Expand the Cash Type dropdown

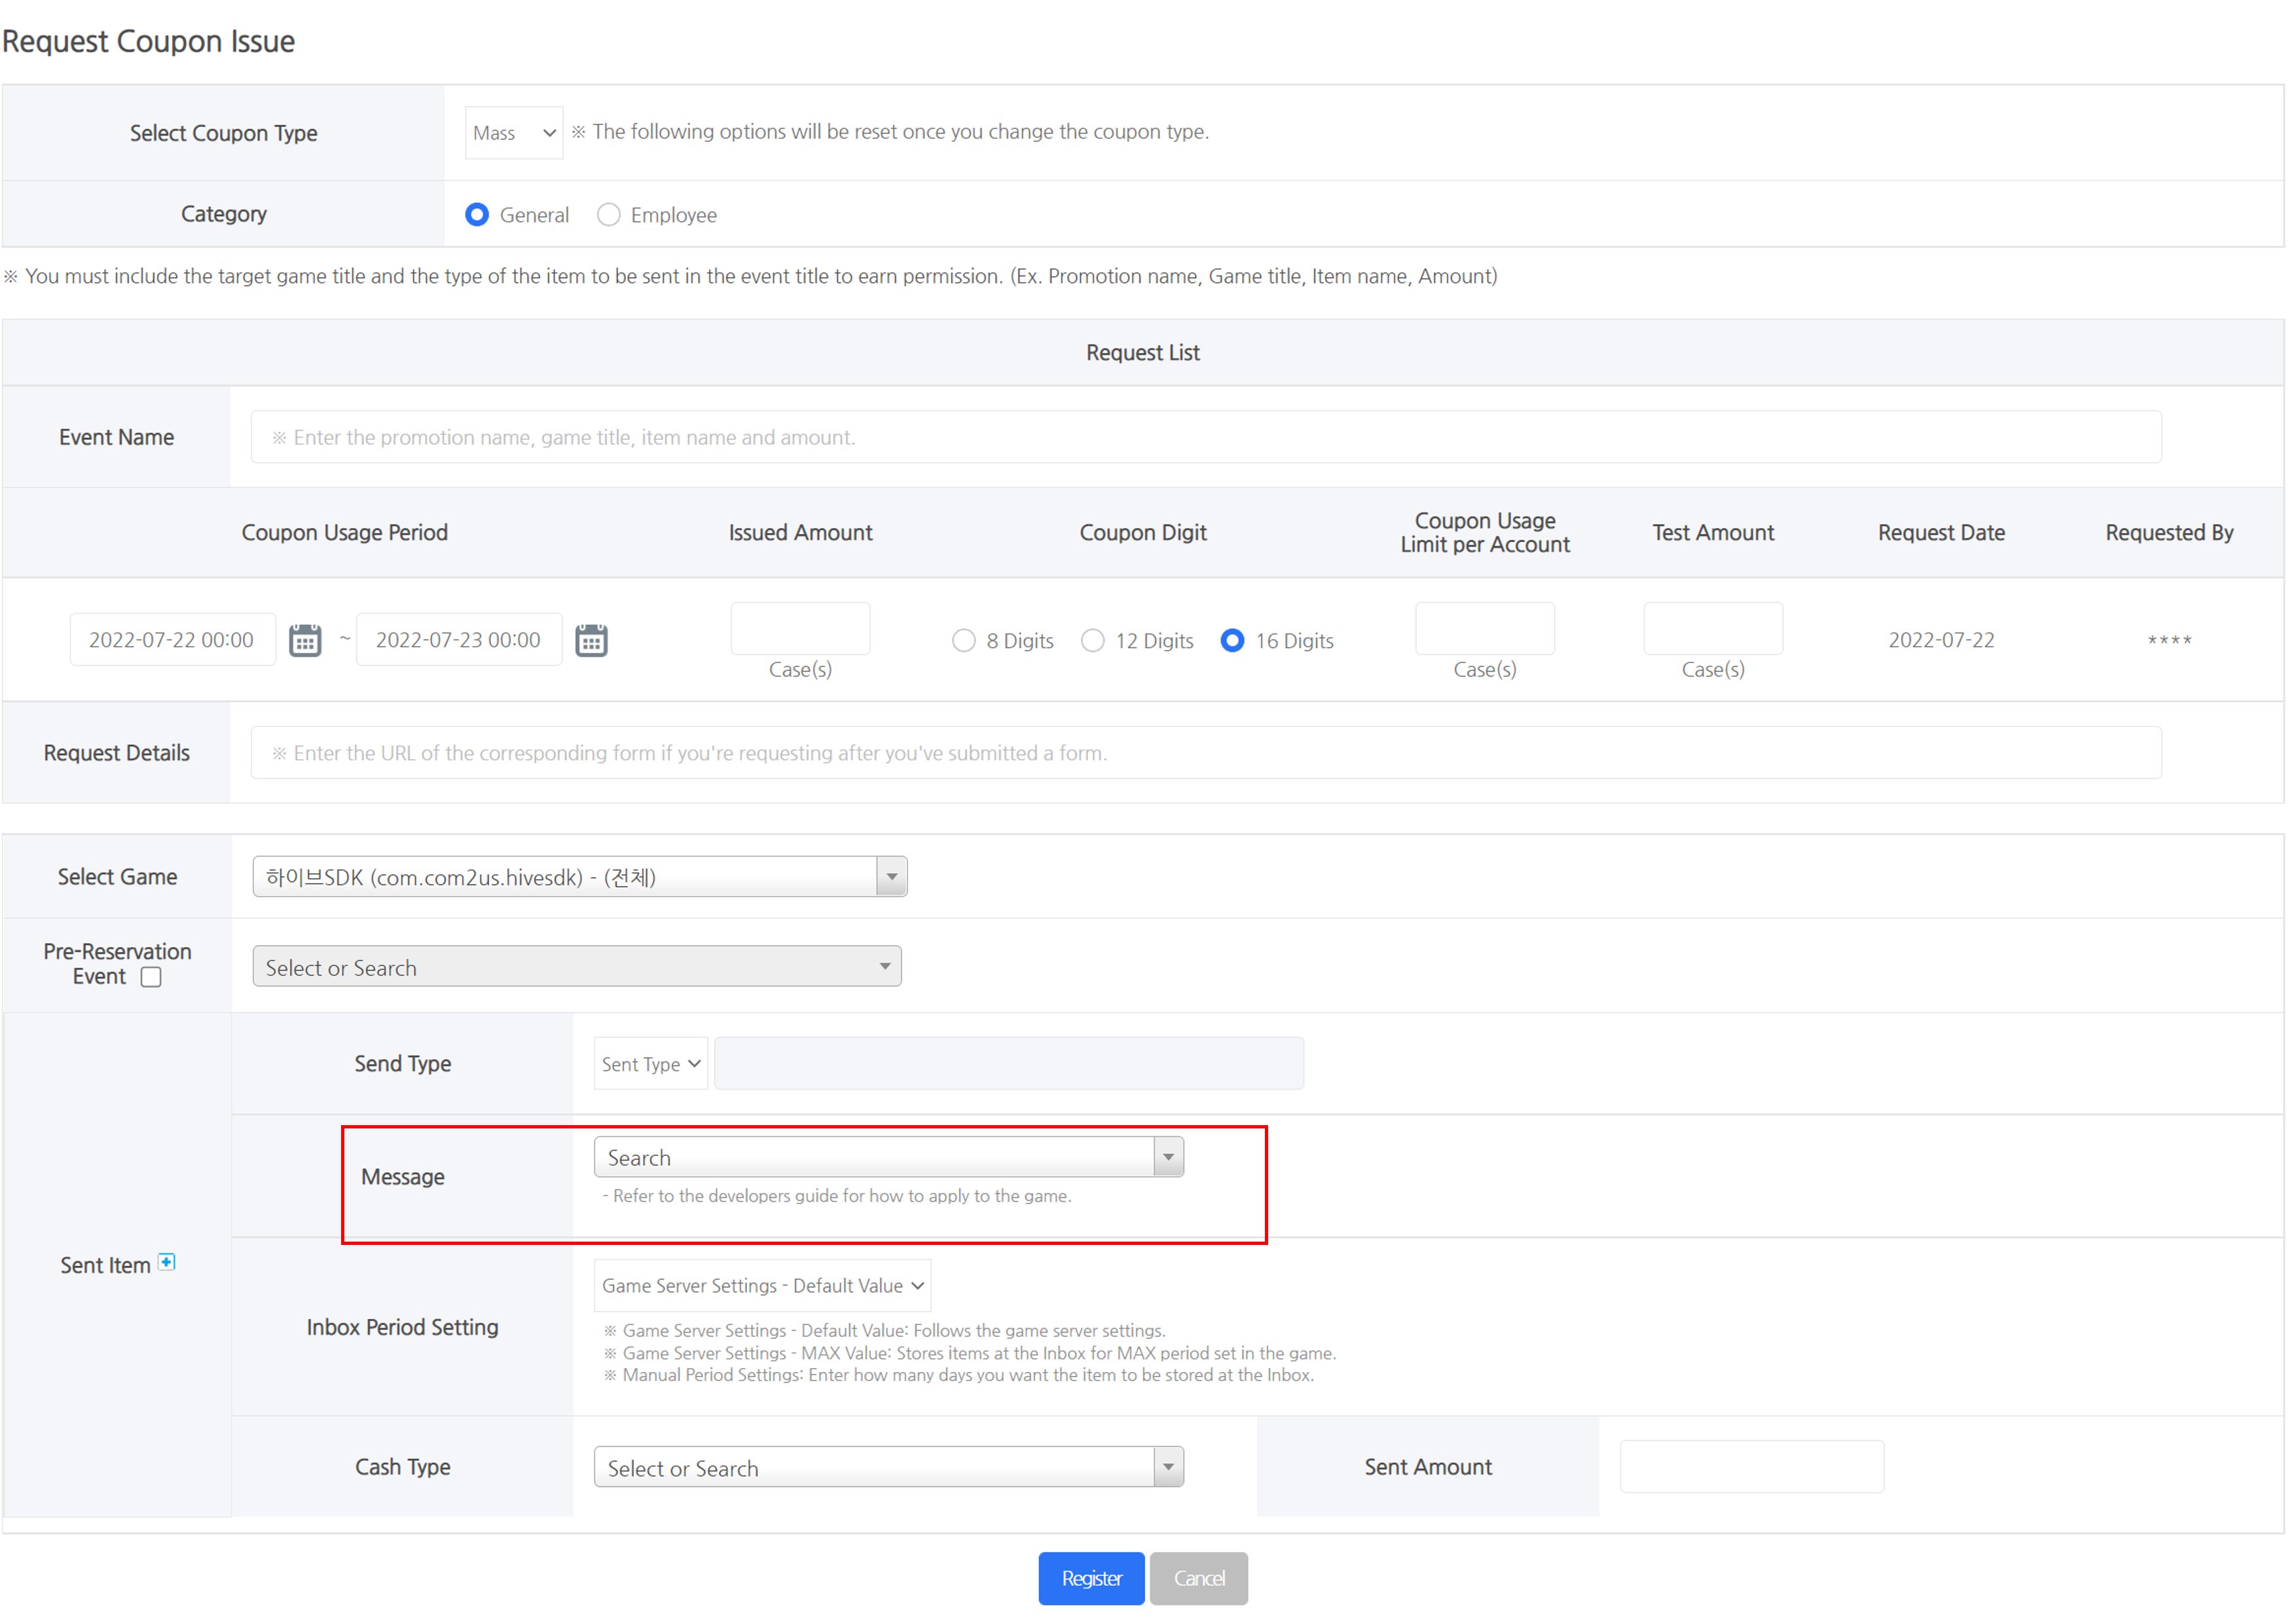(x=889, y=1467)
